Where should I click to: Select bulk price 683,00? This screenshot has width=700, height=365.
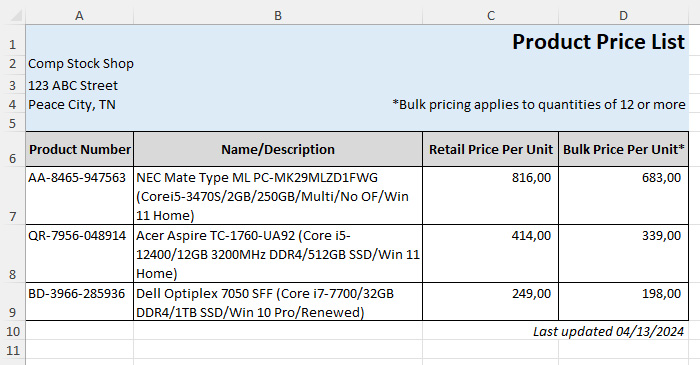click(x=623, y=196)
